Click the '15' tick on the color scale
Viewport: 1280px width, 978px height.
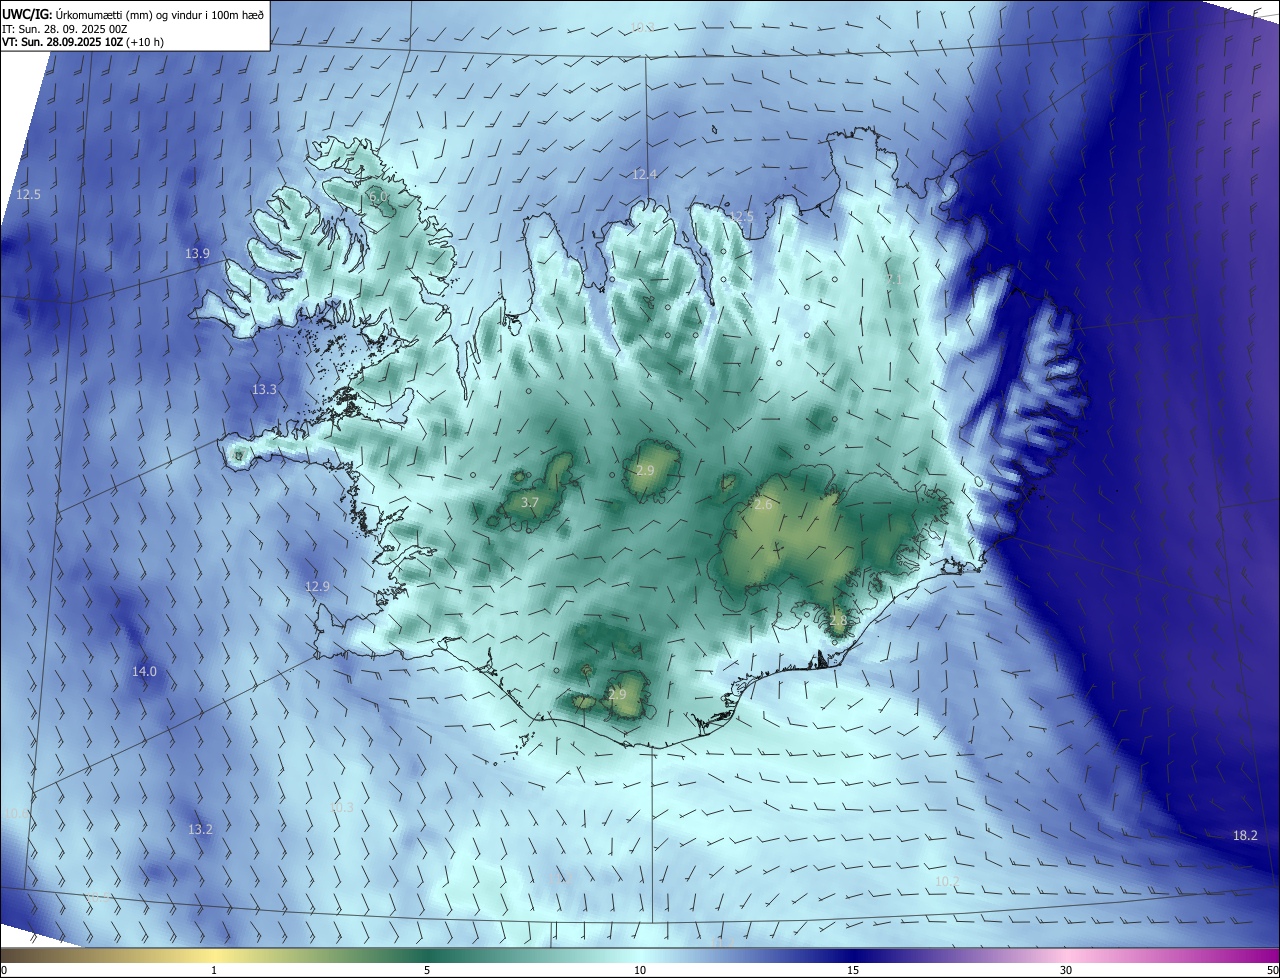(x=853, y=970)
